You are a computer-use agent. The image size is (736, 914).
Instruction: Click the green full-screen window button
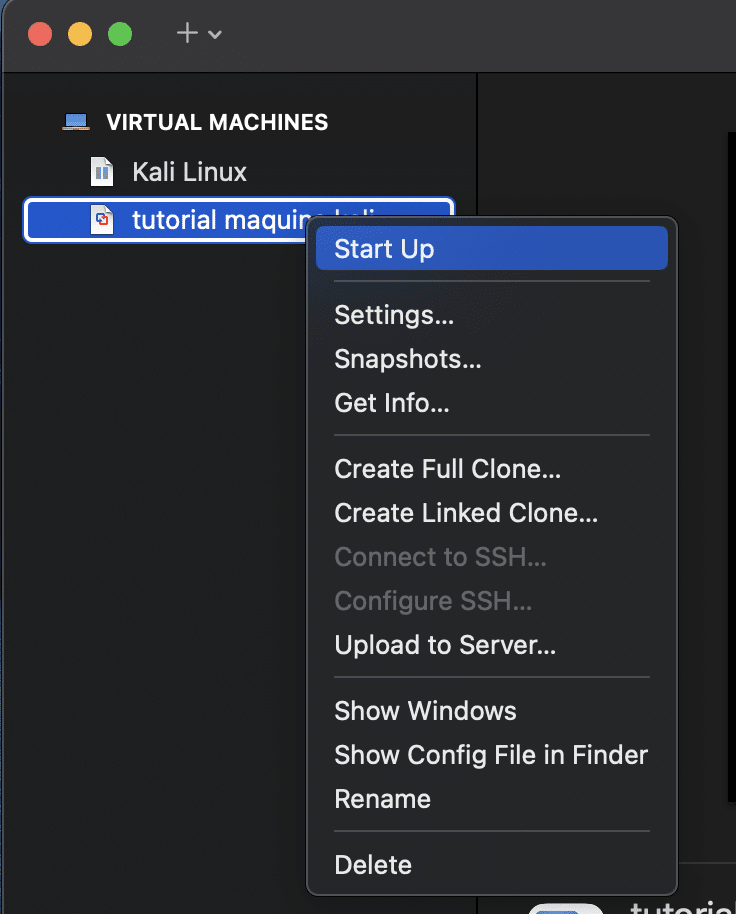click(x=120, y=34)
